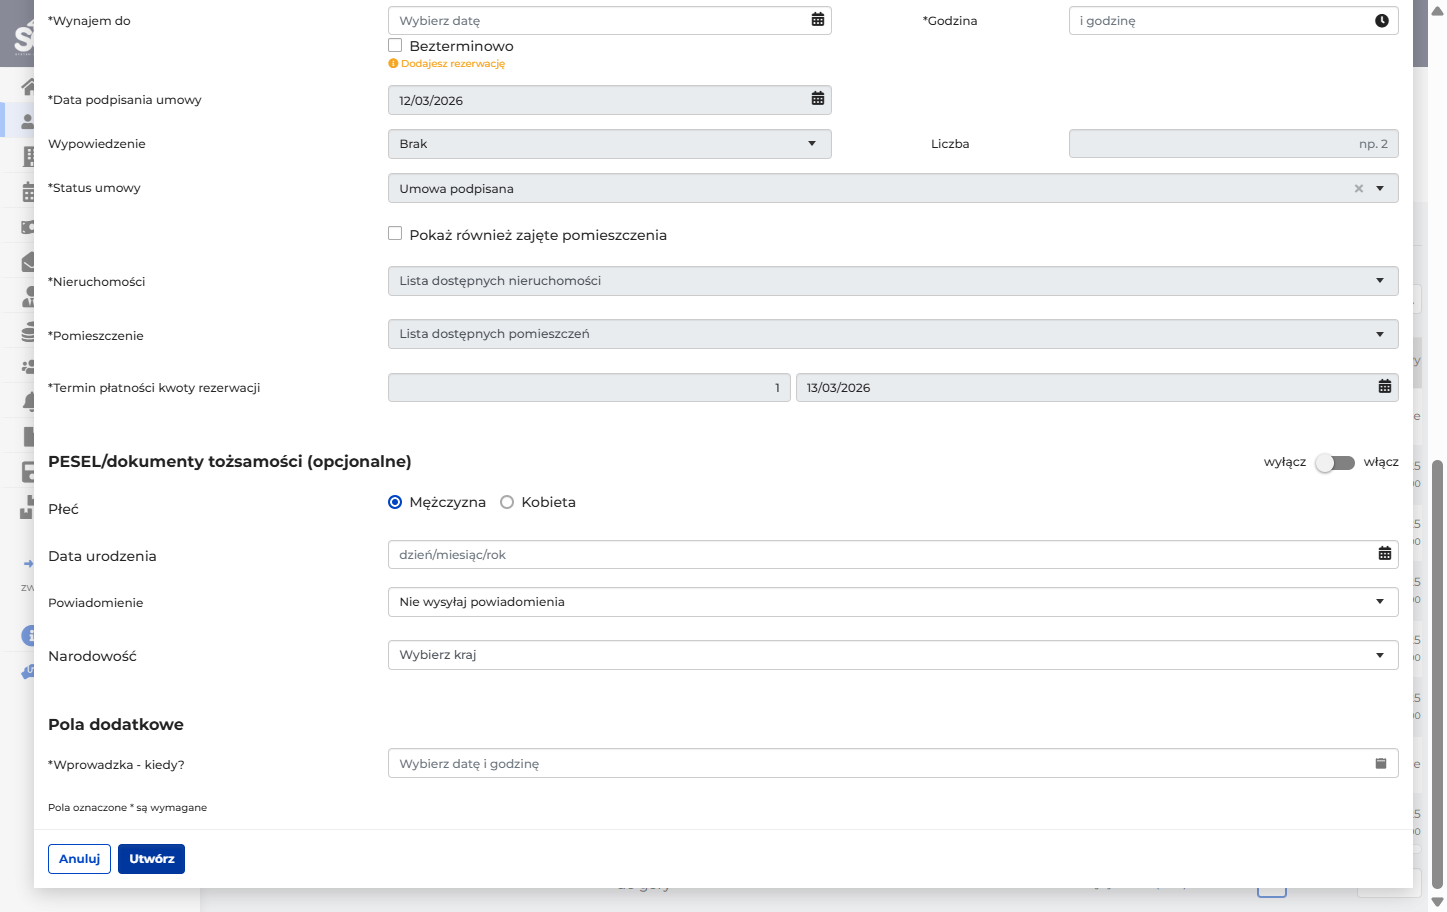Image resolution: width=1447 pixels, height=912 pixels.
Task: Click the payment term days number field
Action: point(589,388)
